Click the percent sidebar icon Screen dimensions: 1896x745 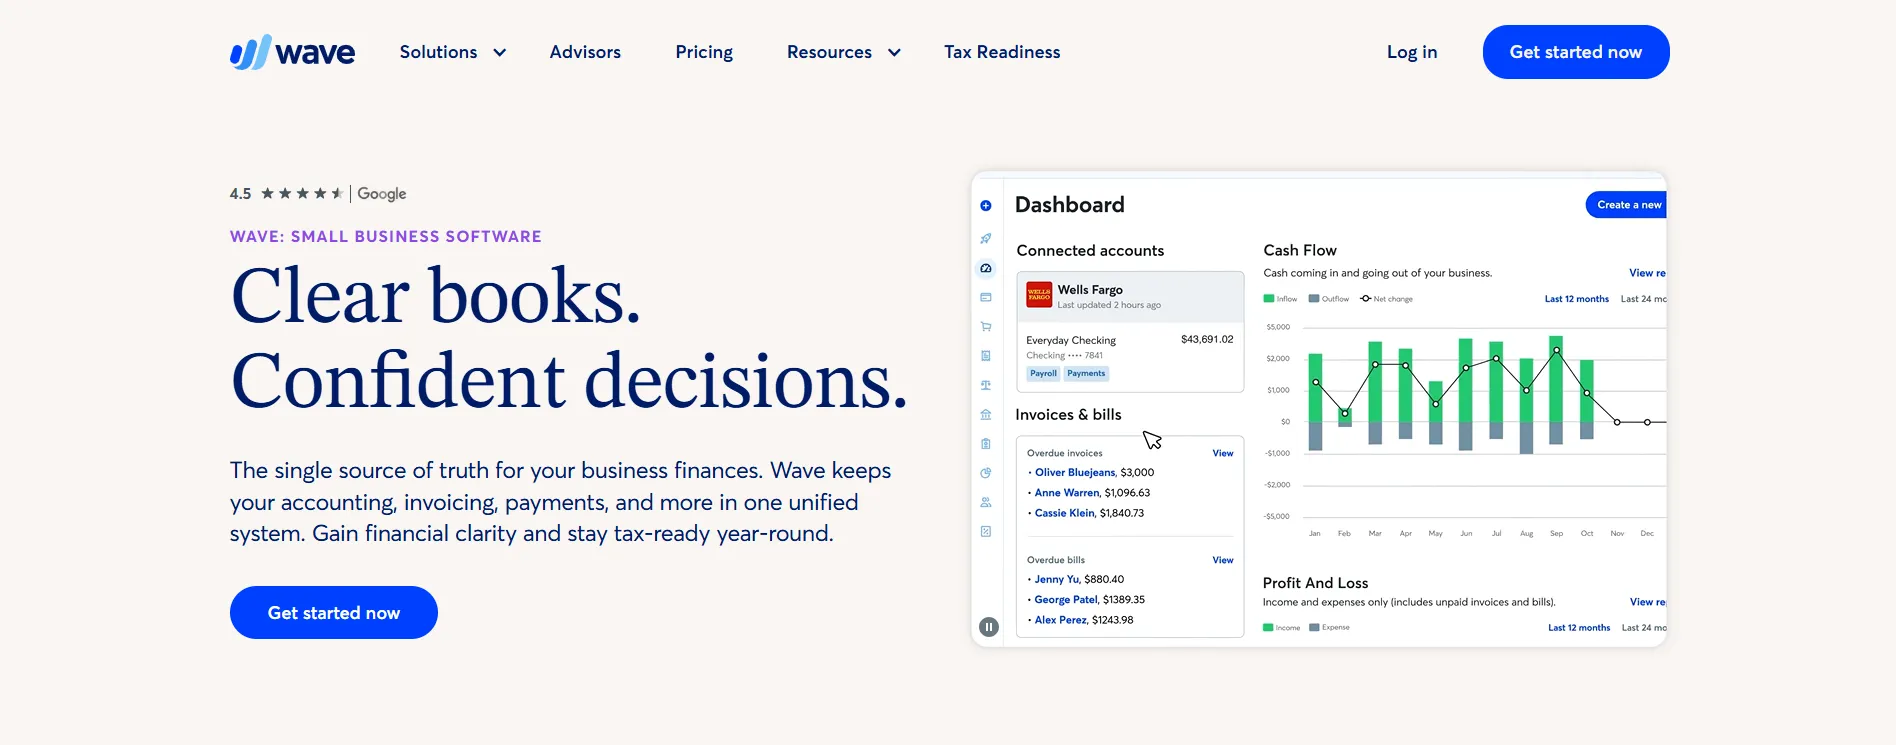tap(986, 531)
